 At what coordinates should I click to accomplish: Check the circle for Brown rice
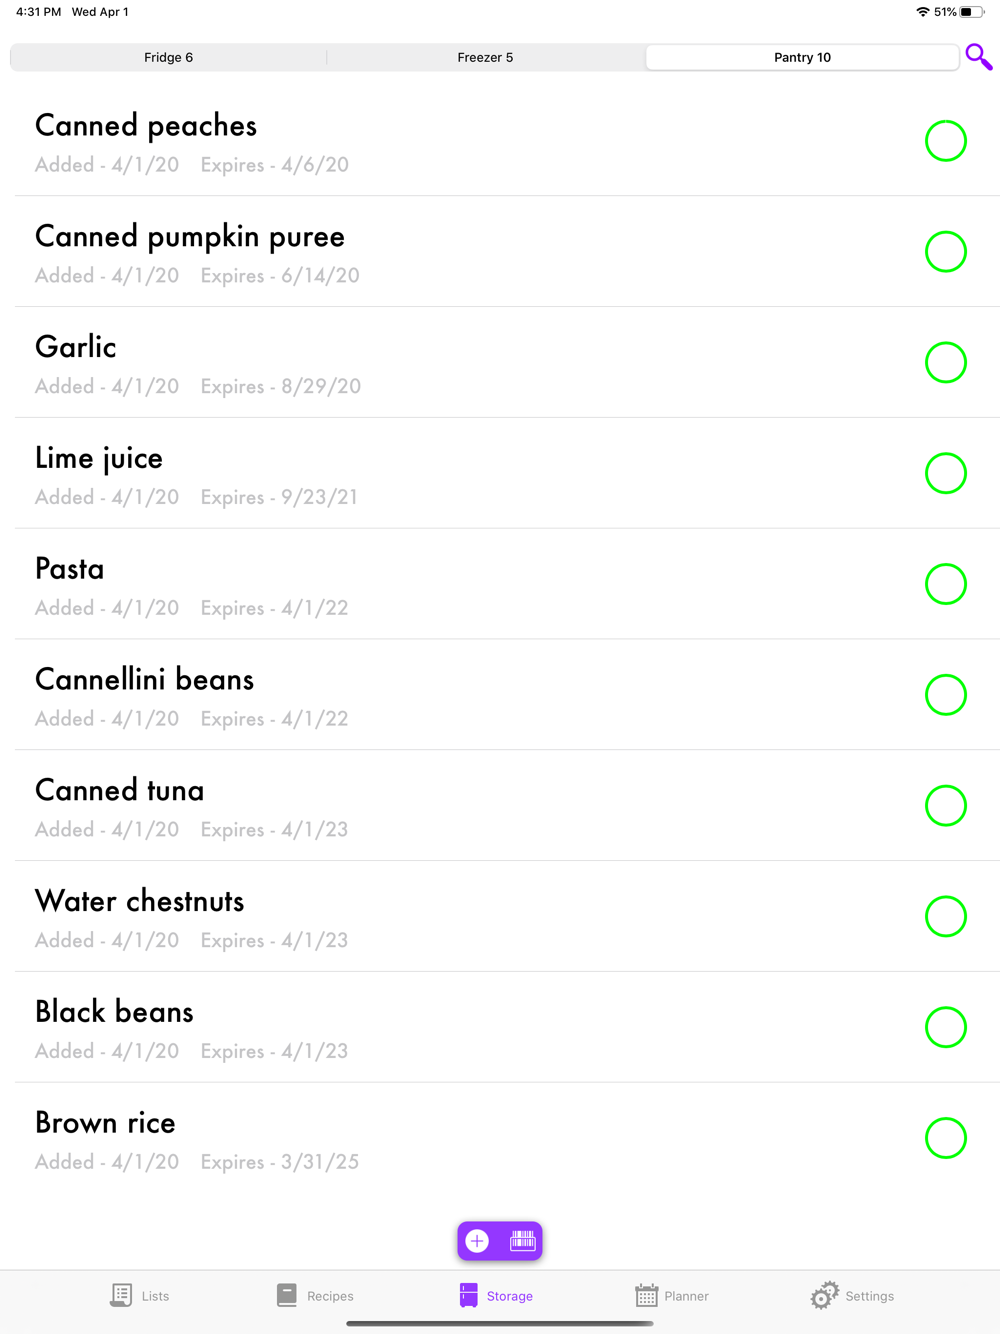(945, 1138)
